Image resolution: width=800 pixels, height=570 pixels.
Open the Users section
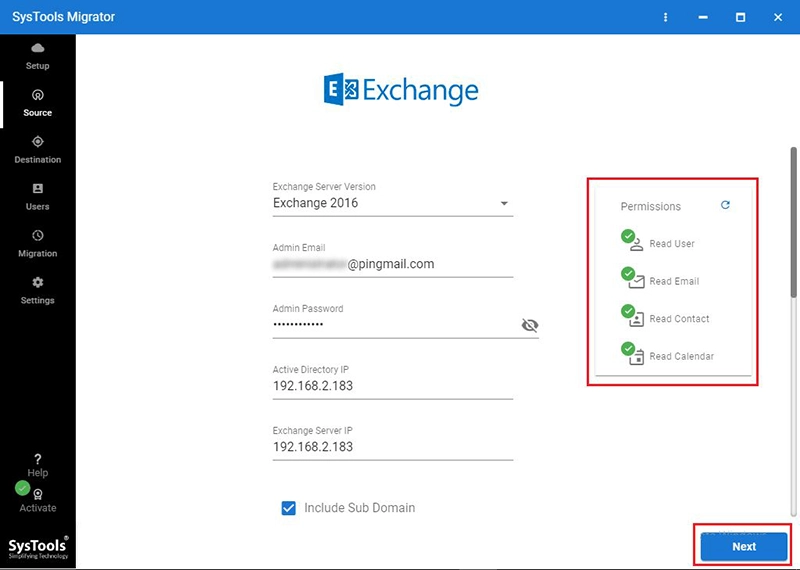[38, 197]
